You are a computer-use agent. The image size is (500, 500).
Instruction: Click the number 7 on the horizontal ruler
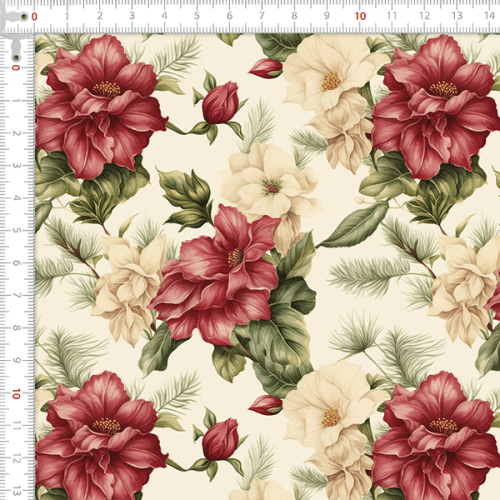(262, 16)
